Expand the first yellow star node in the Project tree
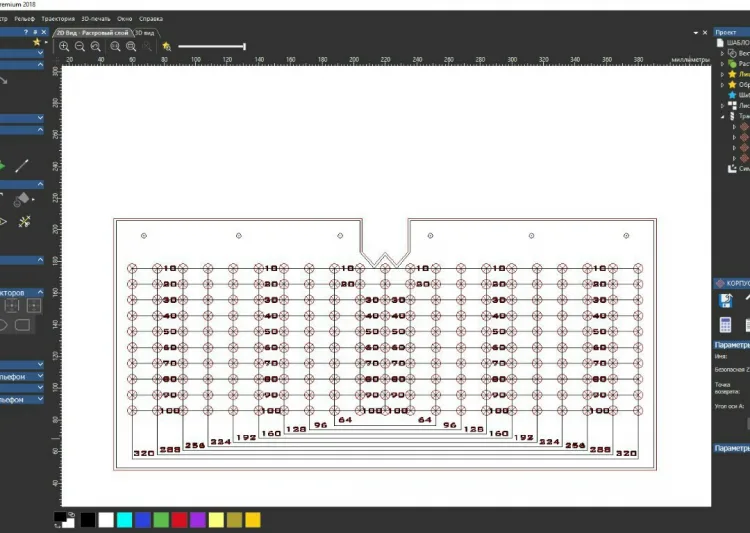Image resolution: width=750 pixels, height=533 pixels. pos(722,75)
